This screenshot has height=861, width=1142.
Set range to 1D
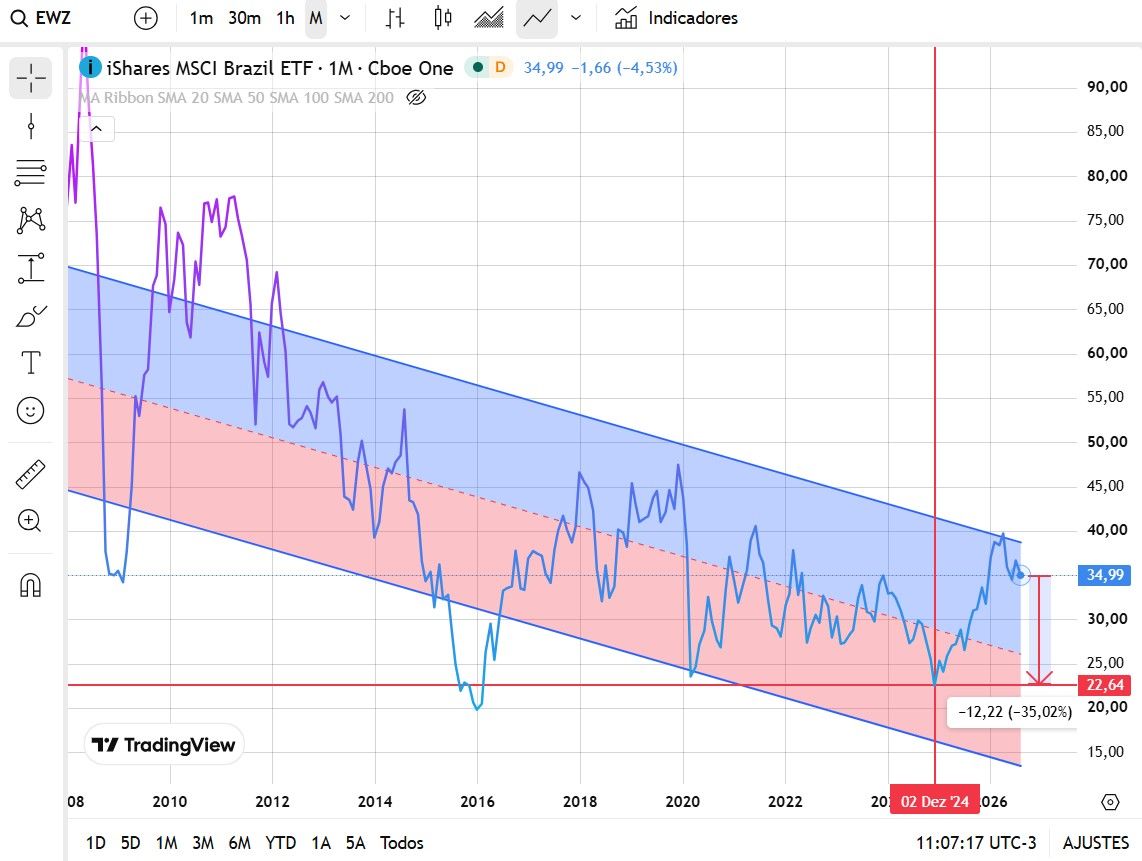(95, 843)
